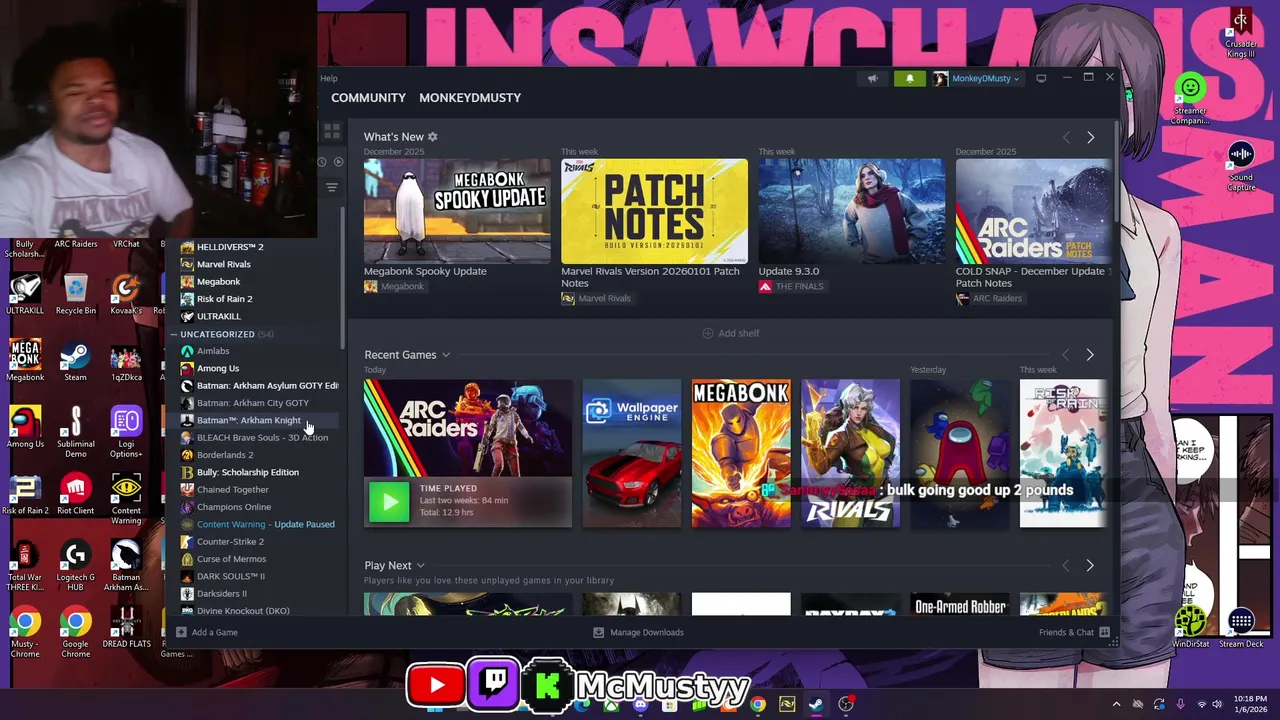The height and width of the screenshot is (720, 1280).
Task: Open the Recent Games shelf dropdown
Action: [x=446, y=355]
